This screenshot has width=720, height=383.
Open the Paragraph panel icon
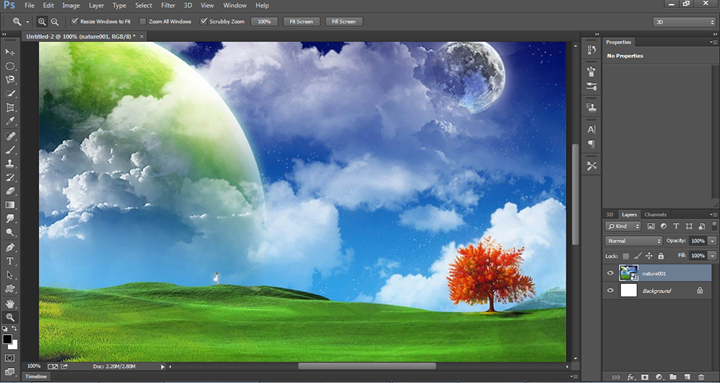coord(591,144)
